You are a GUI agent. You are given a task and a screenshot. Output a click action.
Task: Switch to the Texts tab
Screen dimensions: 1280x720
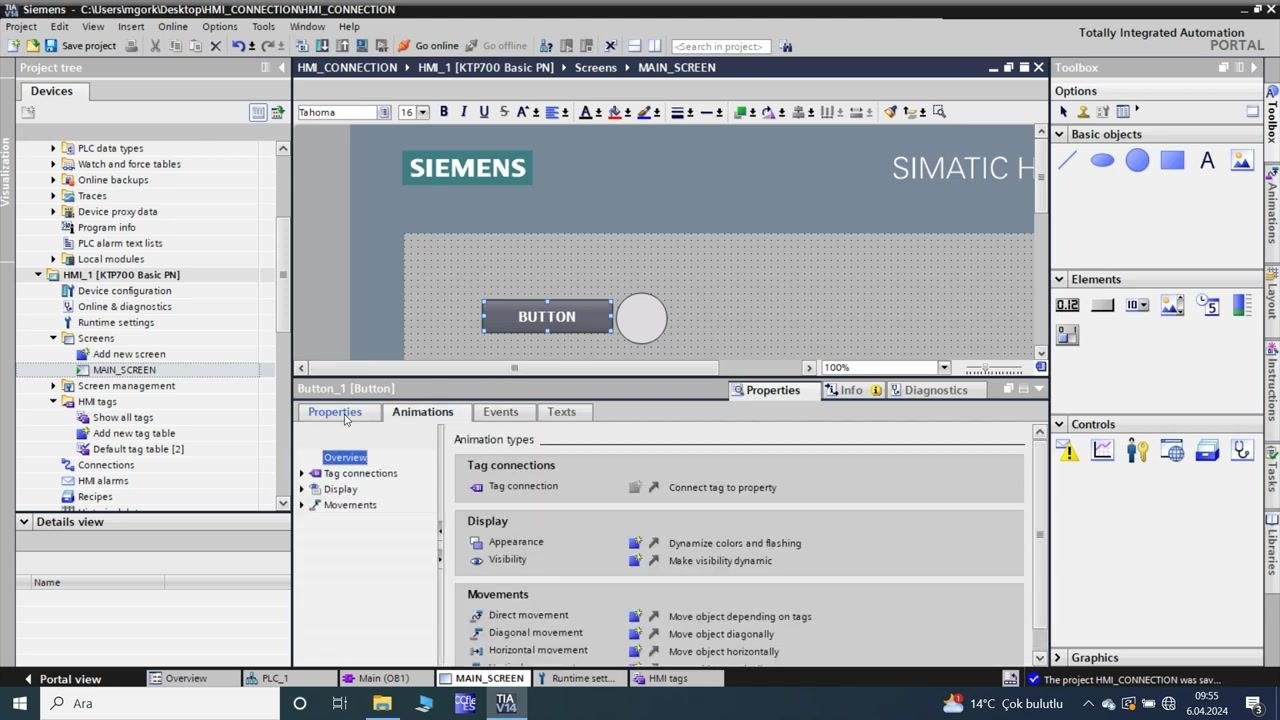point(561,412)
